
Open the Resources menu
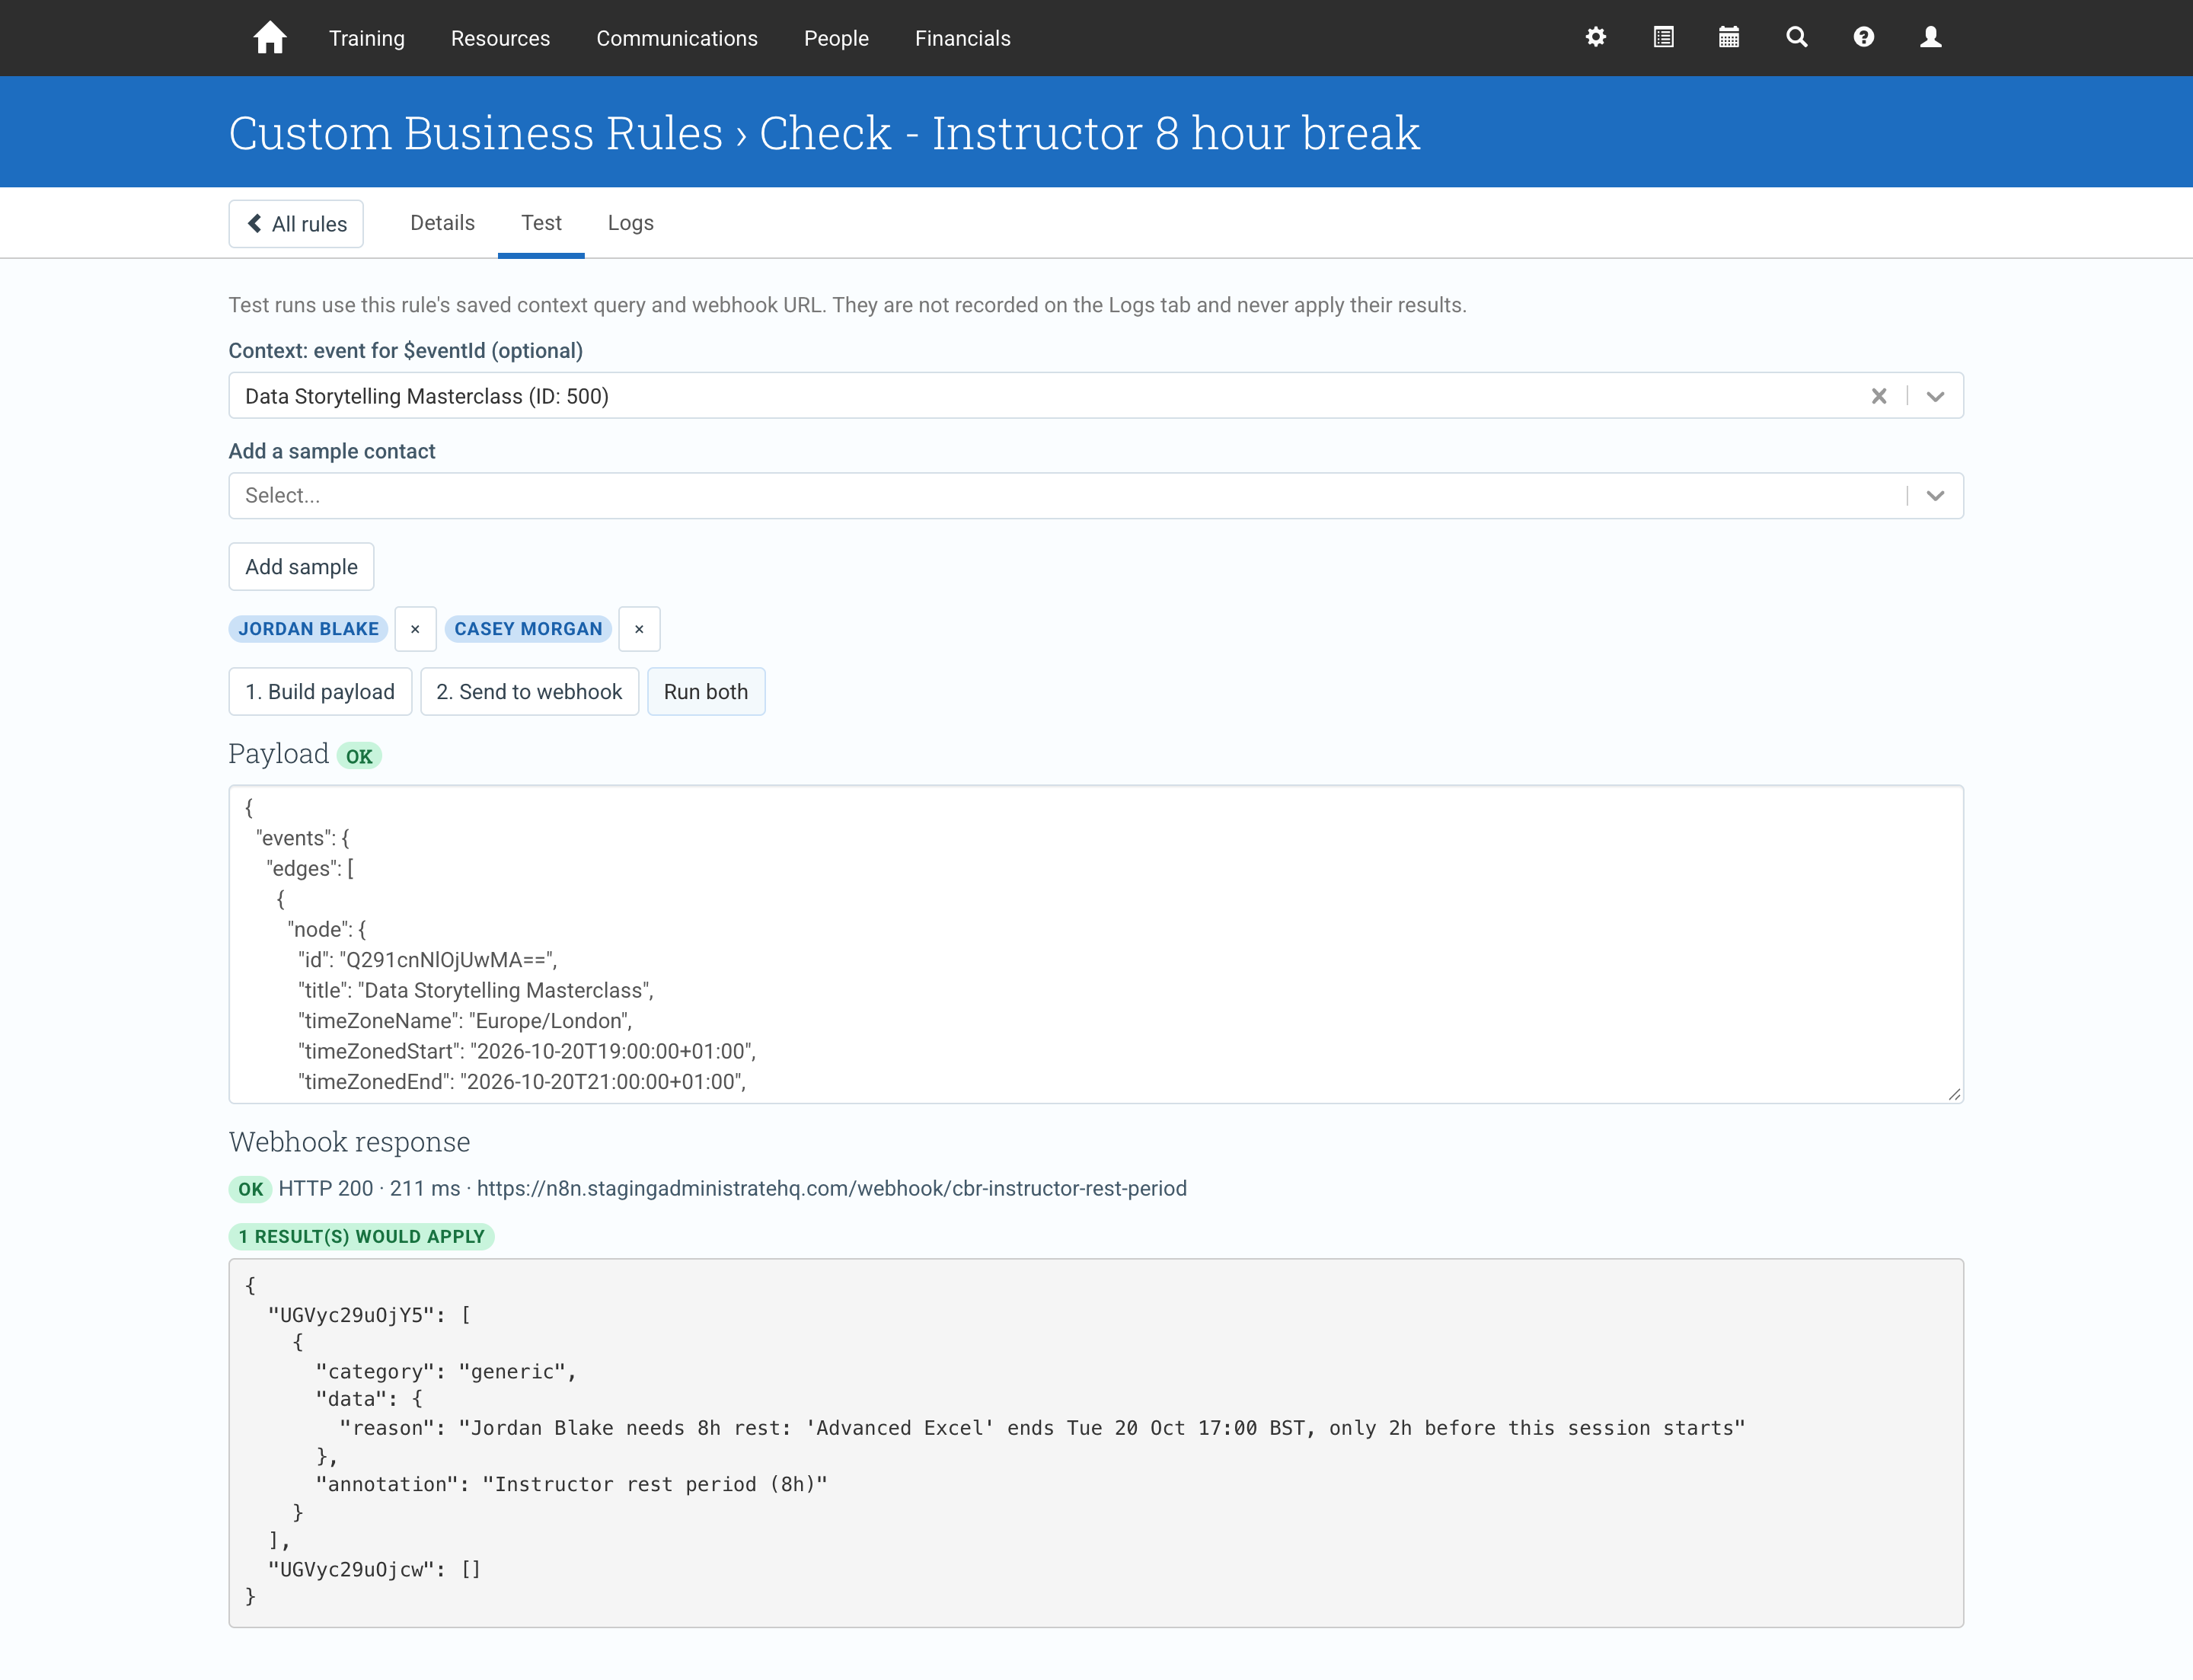500,38
